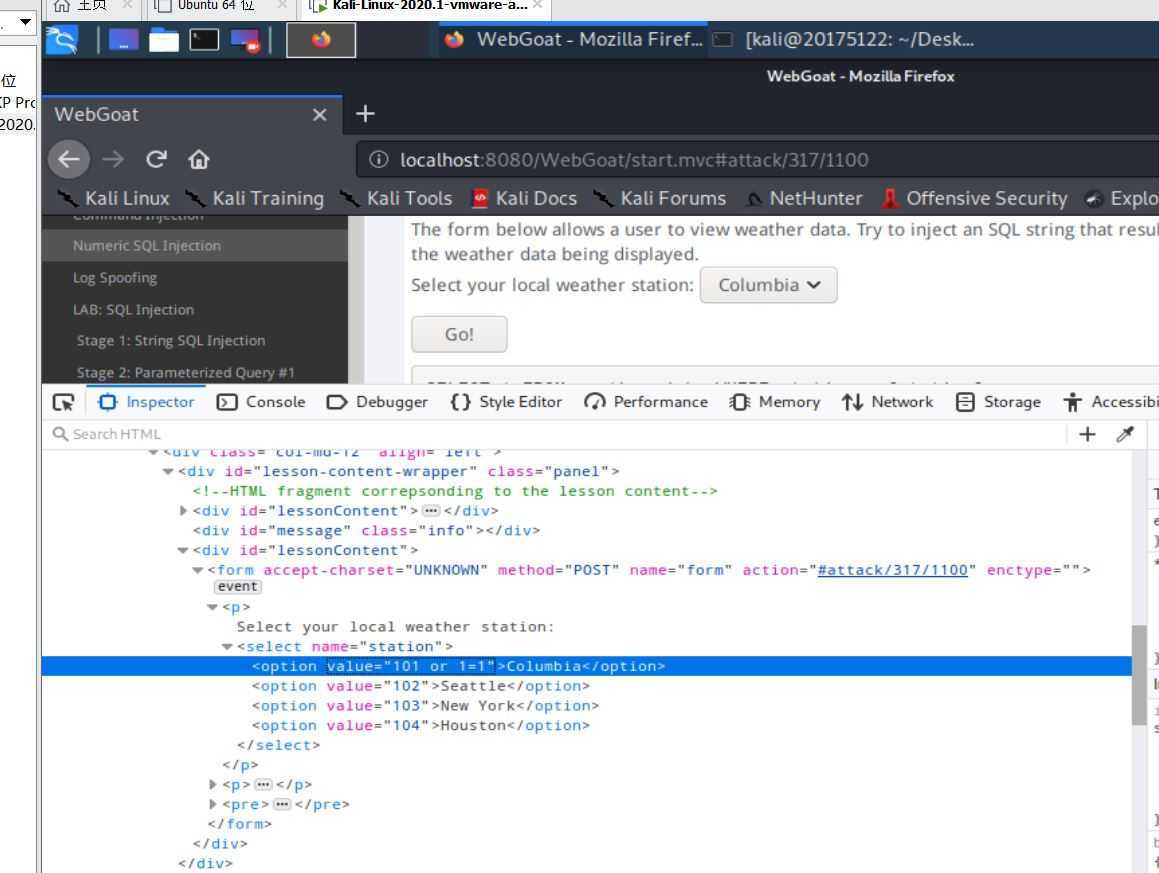
Task: Select the Houston option node
Action: pos(421,726)
